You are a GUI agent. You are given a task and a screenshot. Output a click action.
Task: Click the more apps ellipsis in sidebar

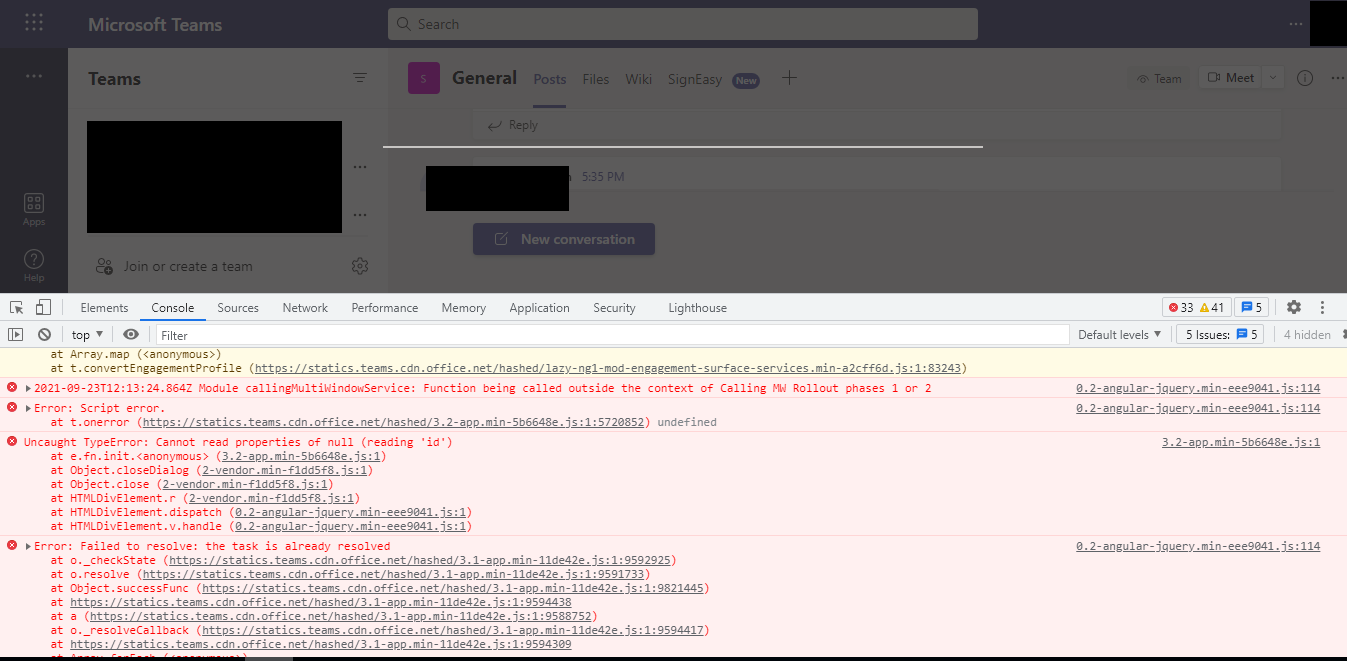[x=34, y=76]
